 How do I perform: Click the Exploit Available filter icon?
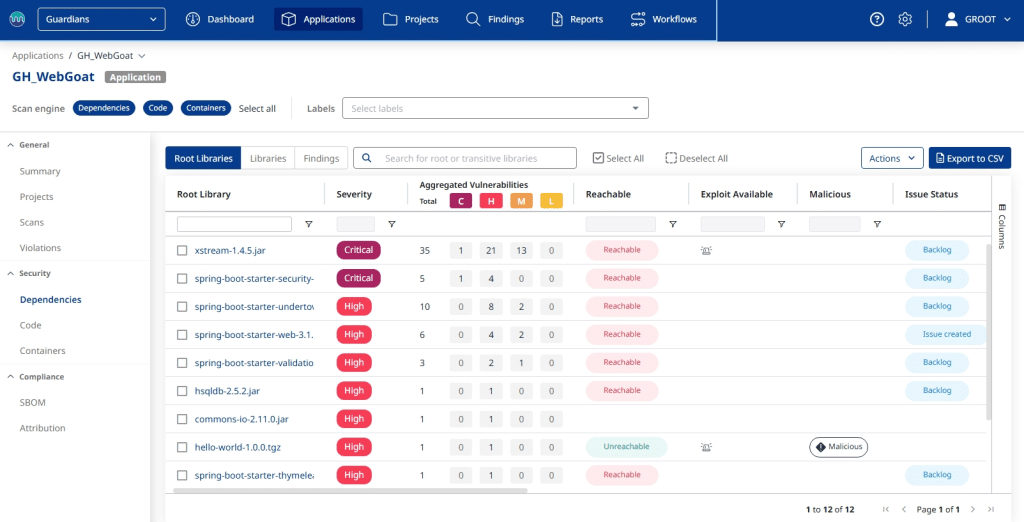point(781,225)
